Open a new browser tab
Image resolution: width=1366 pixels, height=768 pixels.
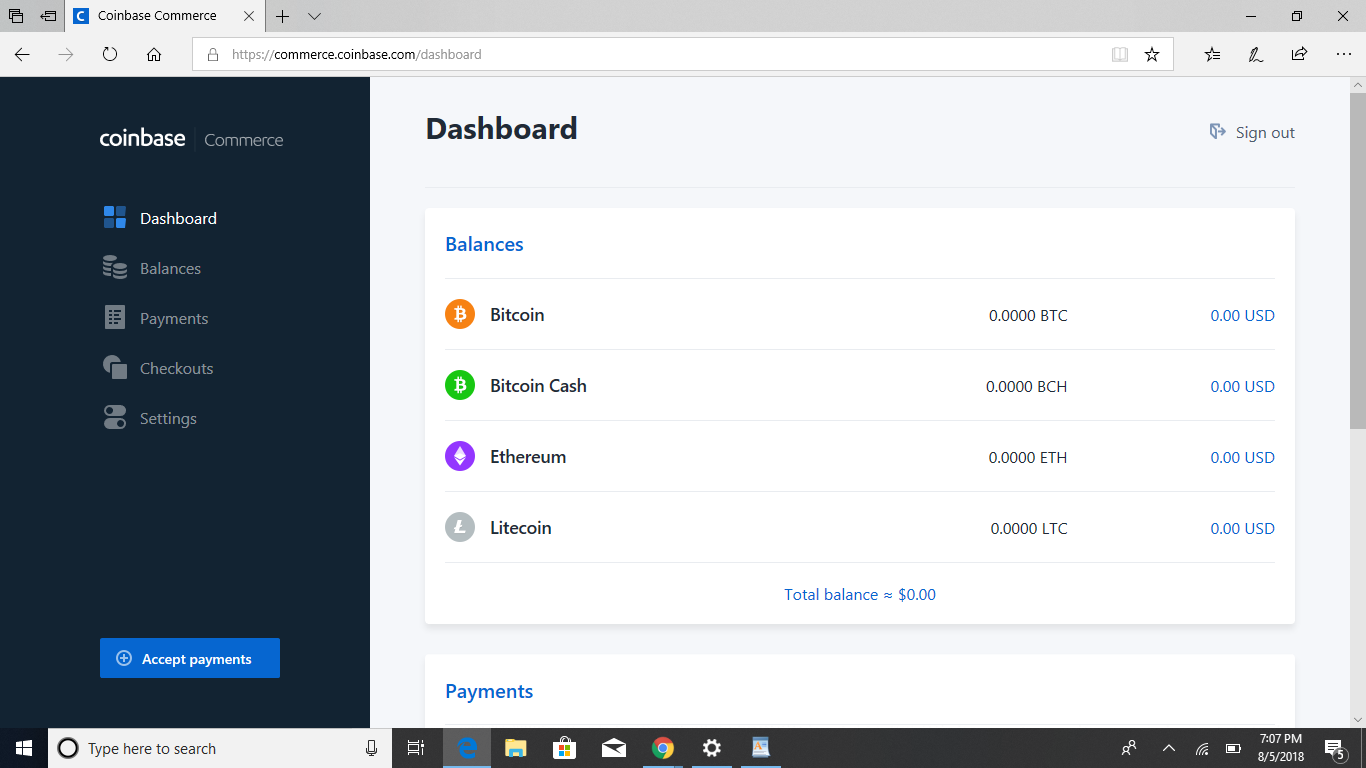(x=283, y=16)
